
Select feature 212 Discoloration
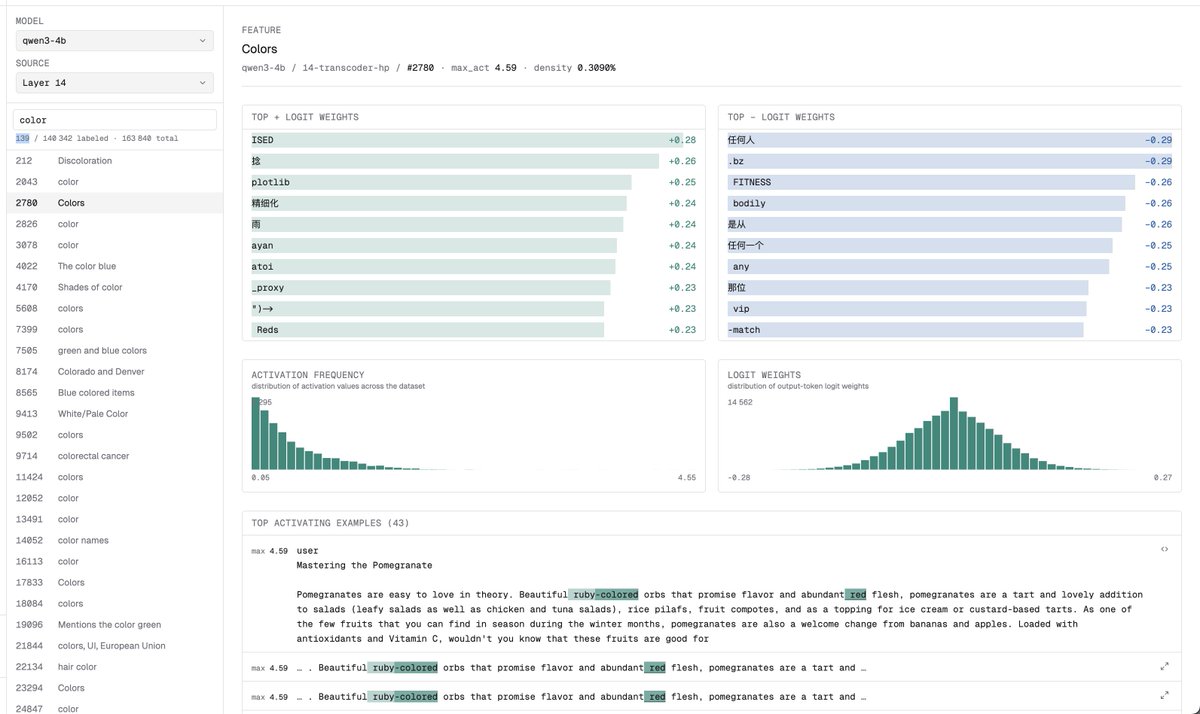114,161
